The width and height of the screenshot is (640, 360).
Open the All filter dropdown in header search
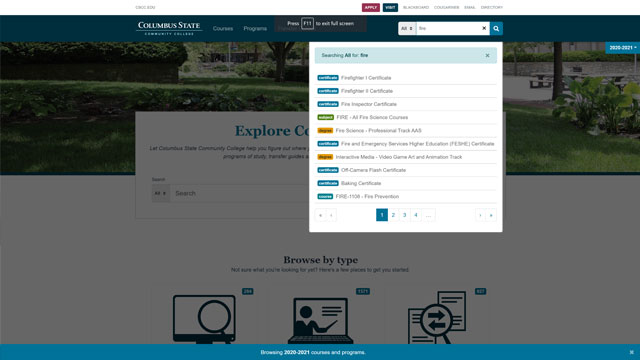tap(407, 29)
